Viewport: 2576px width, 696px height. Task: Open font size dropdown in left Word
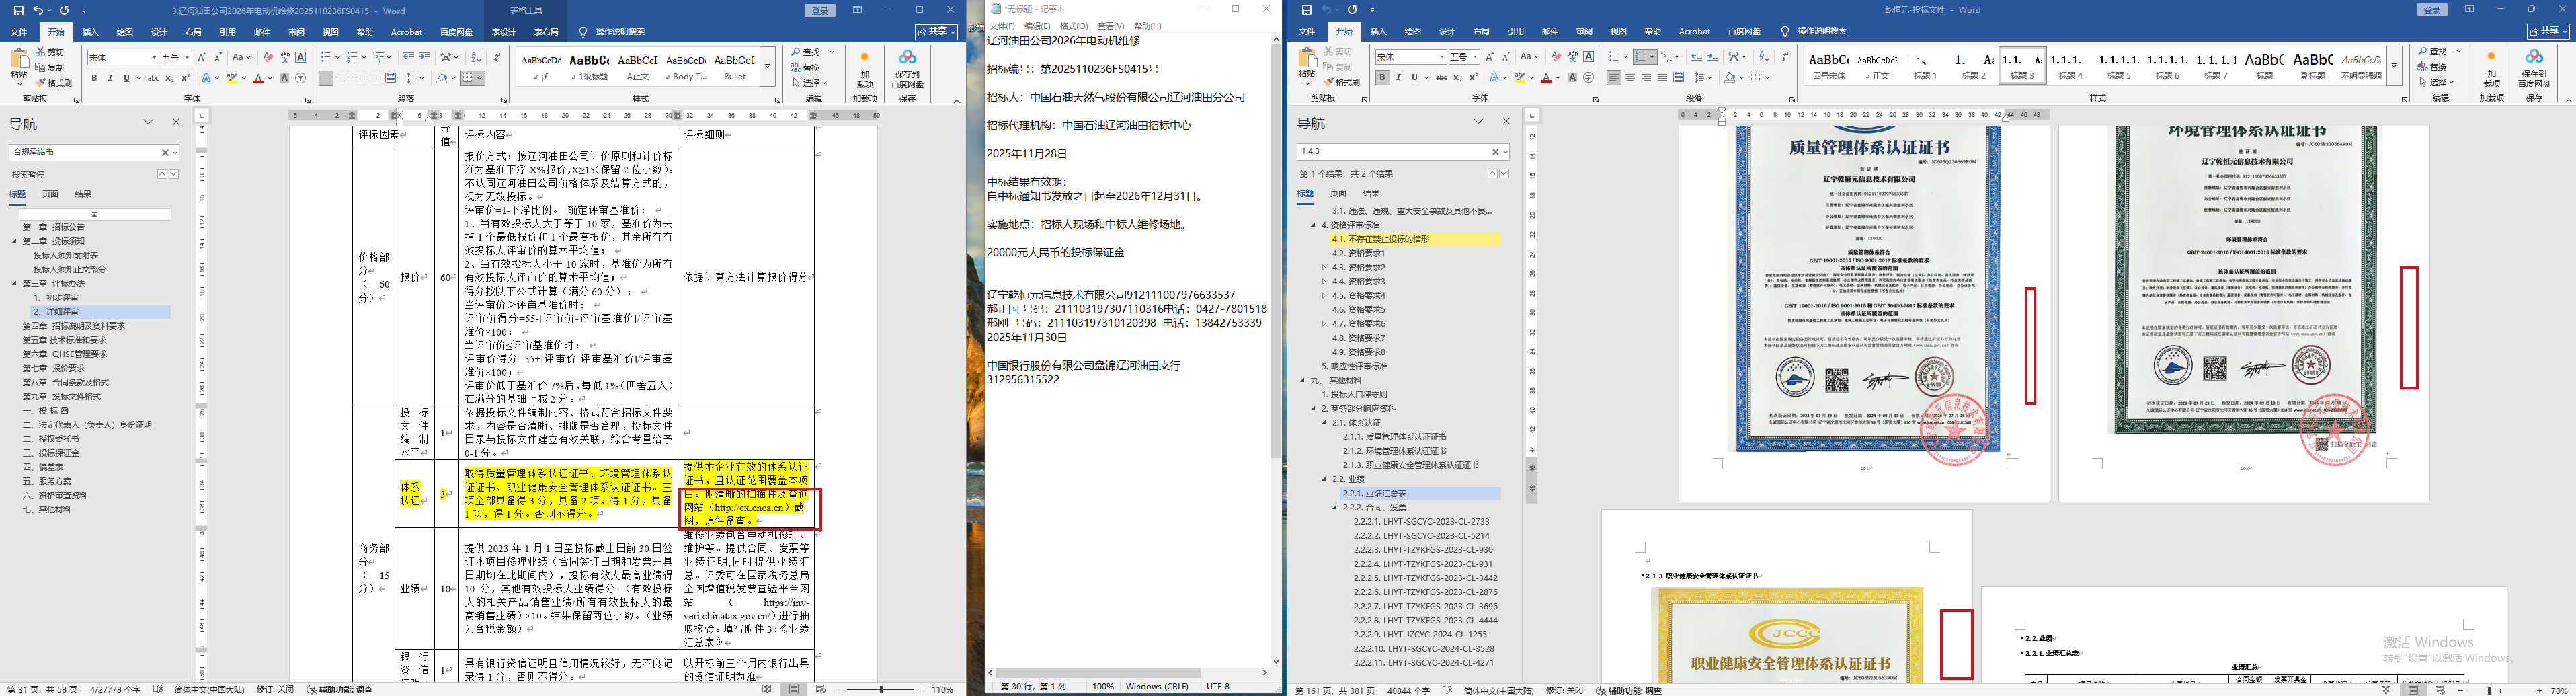pyautogui.click(x=187, y=57)
